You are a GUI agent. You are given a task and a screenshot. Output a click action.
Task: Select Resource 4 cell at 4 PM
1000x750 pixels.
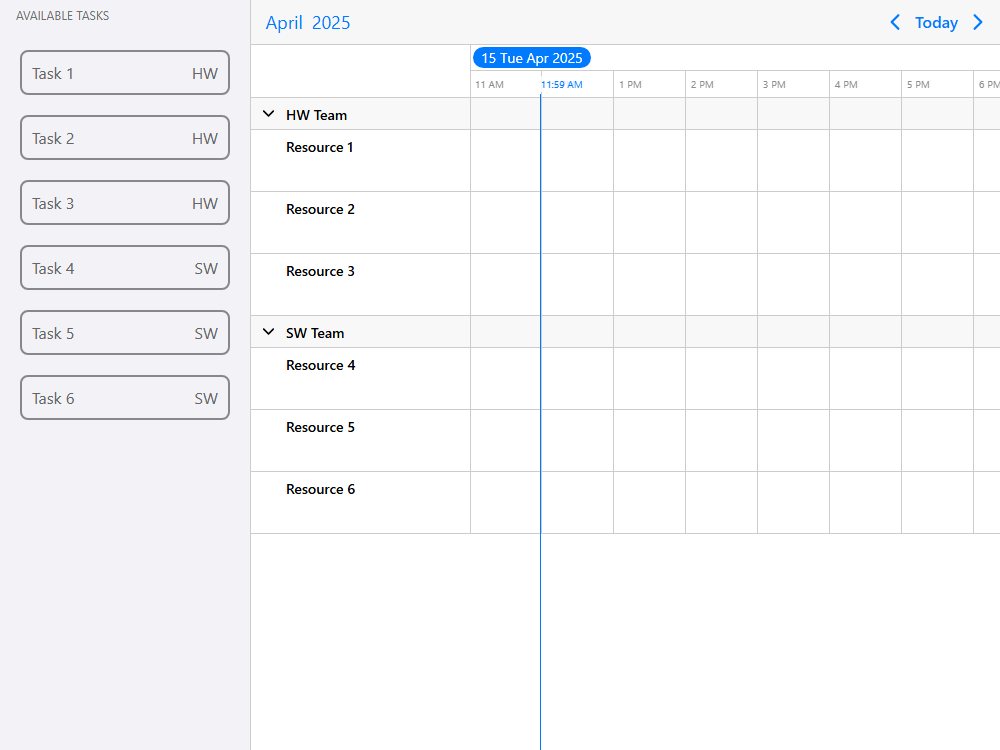pyautogui.click(x=865, y=379)
